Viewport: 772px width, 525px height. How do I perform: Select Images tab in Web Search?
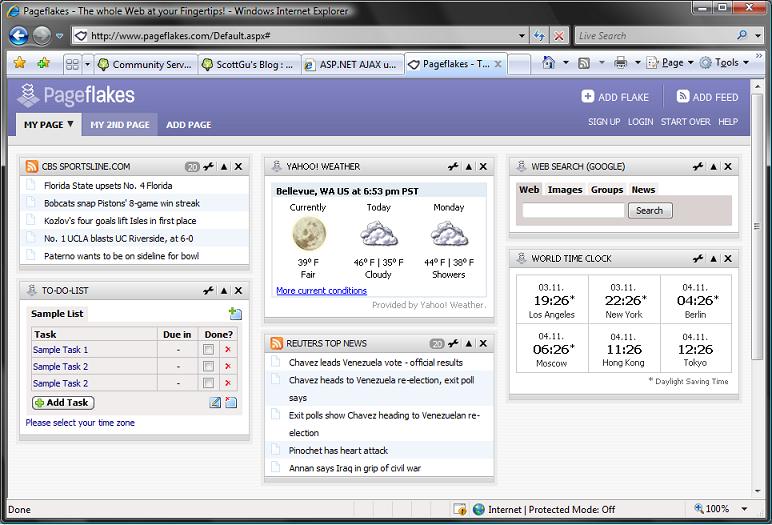click(564, 190)
